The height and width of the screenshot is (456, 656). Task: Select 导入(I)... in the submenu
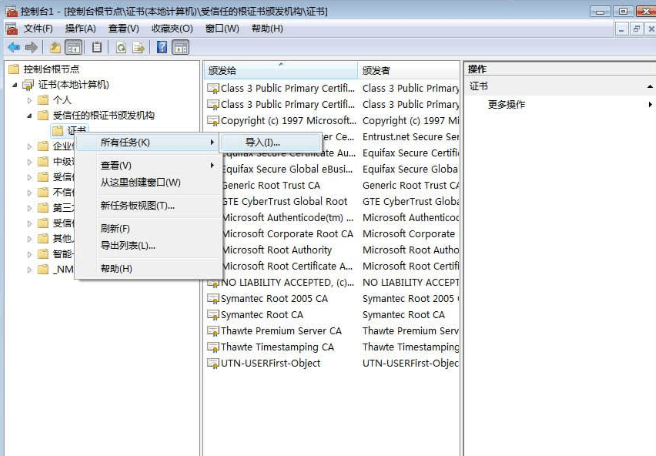(263, 143)
